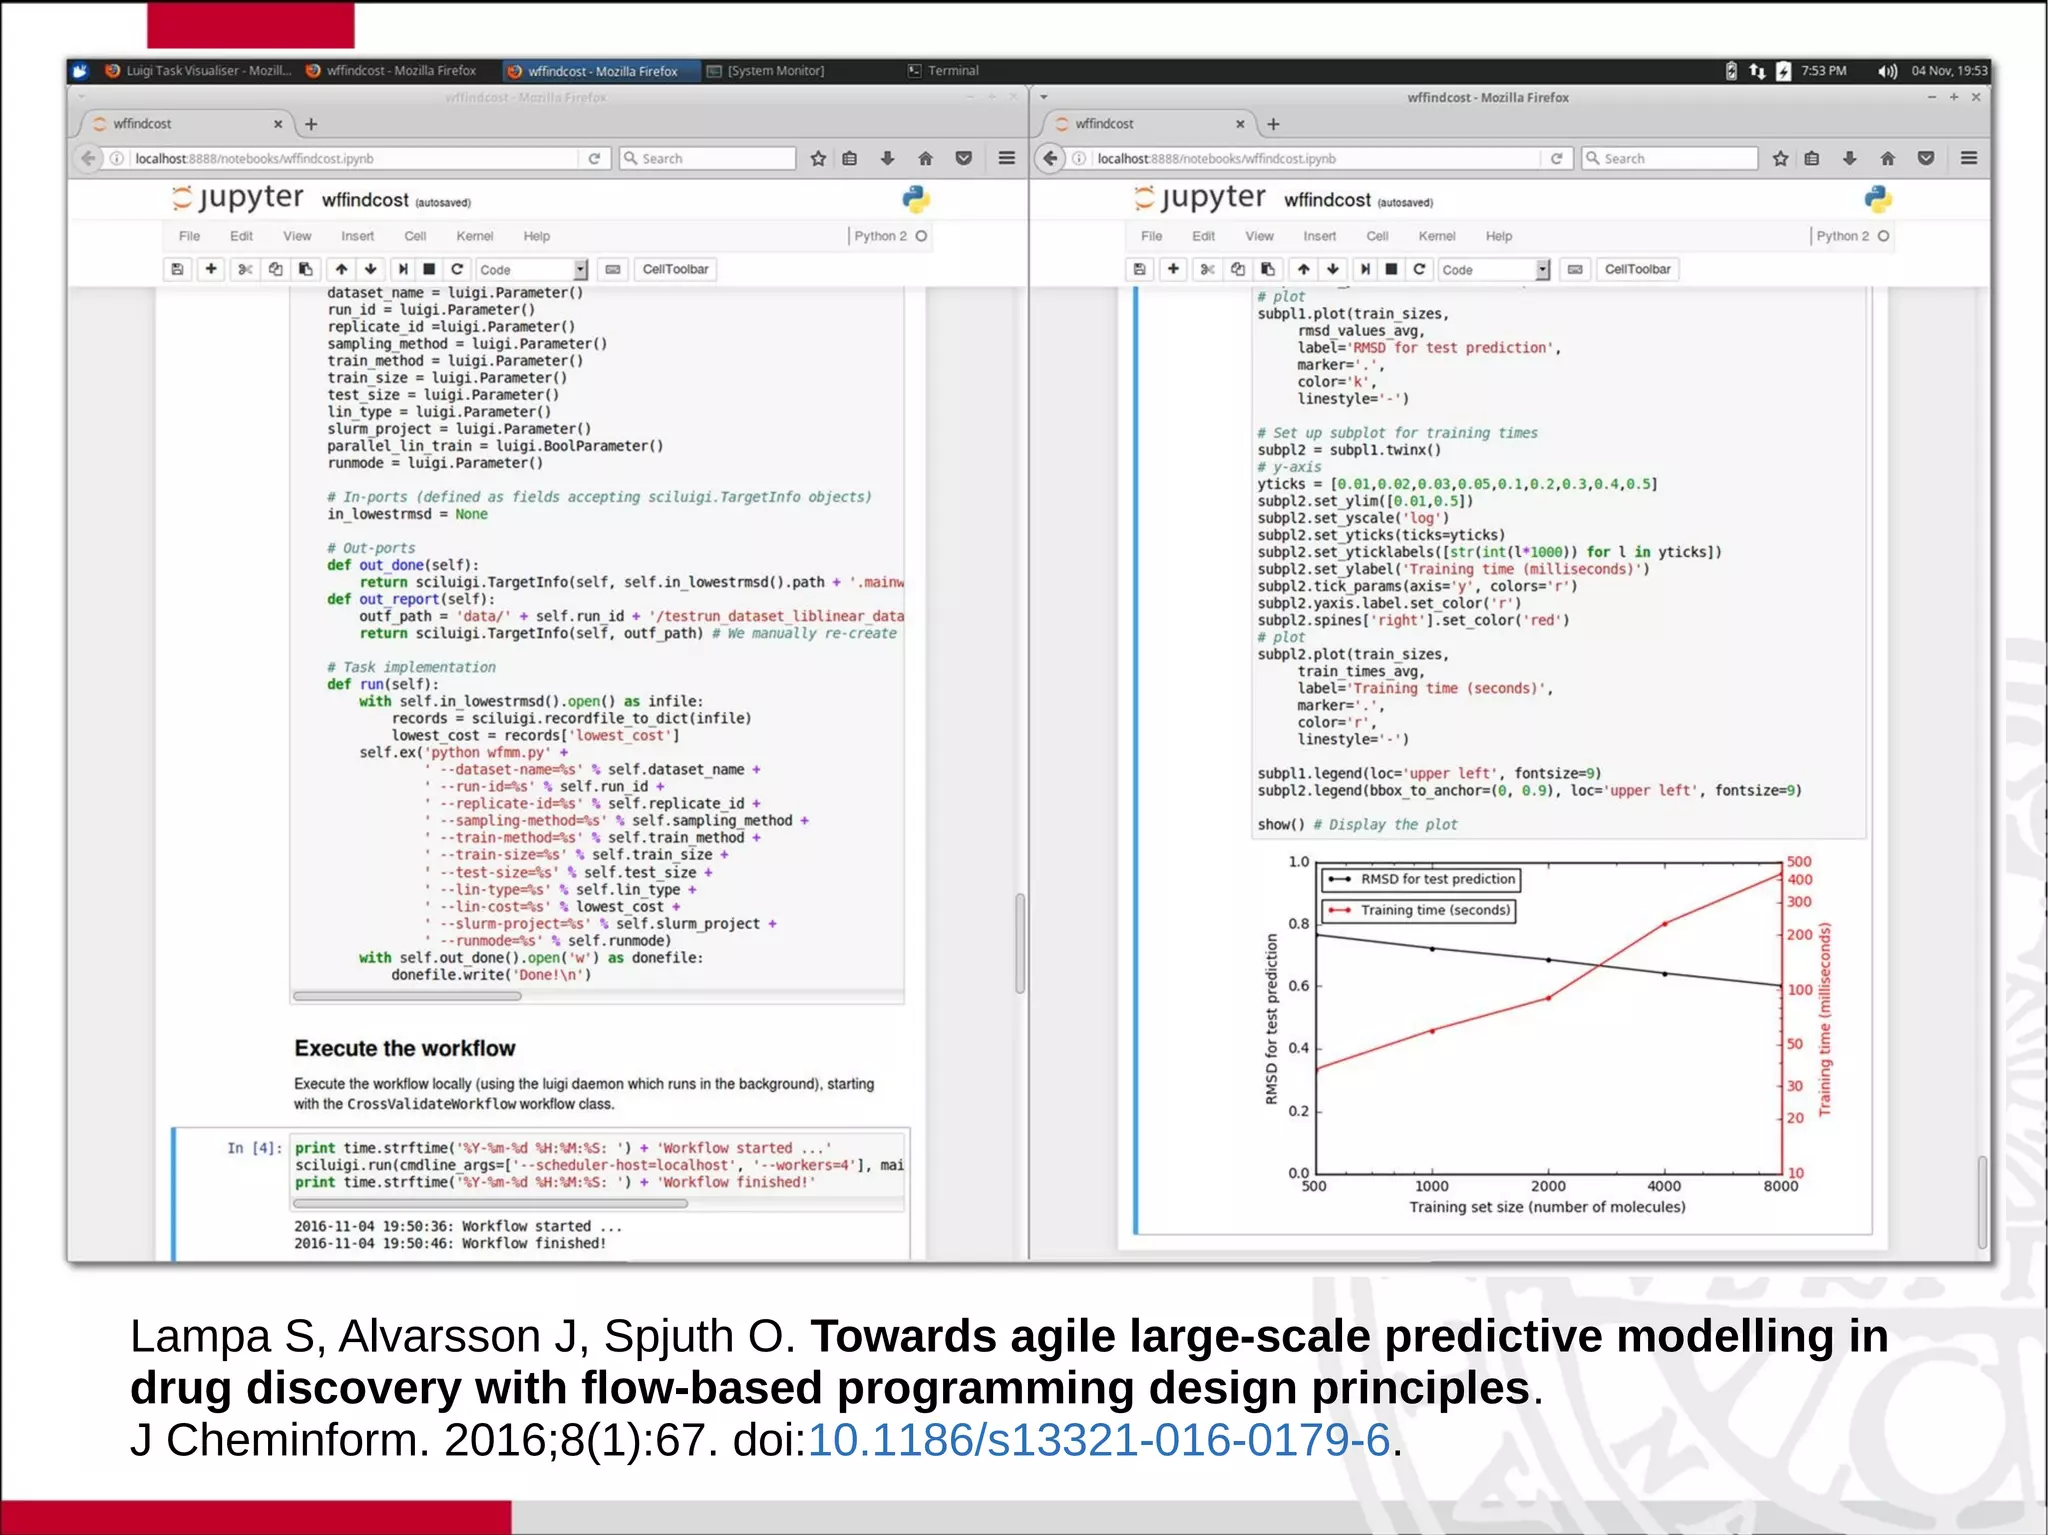Copy the selected cell in the left notebook
2048x1535 pixels.
coord(275,269)
